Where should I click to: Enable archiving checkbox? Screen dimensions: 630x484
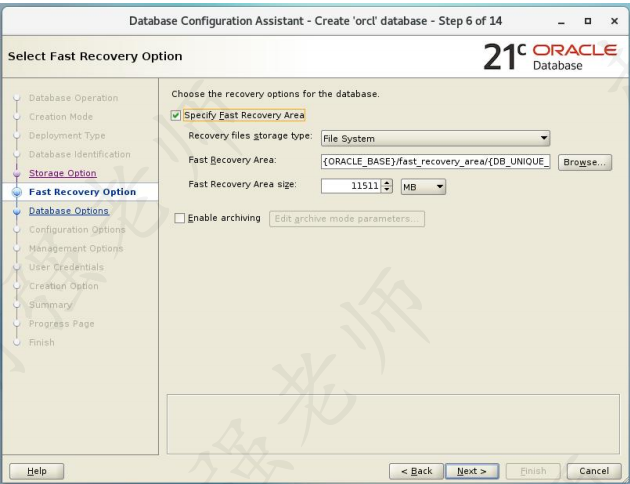[180, 218]
